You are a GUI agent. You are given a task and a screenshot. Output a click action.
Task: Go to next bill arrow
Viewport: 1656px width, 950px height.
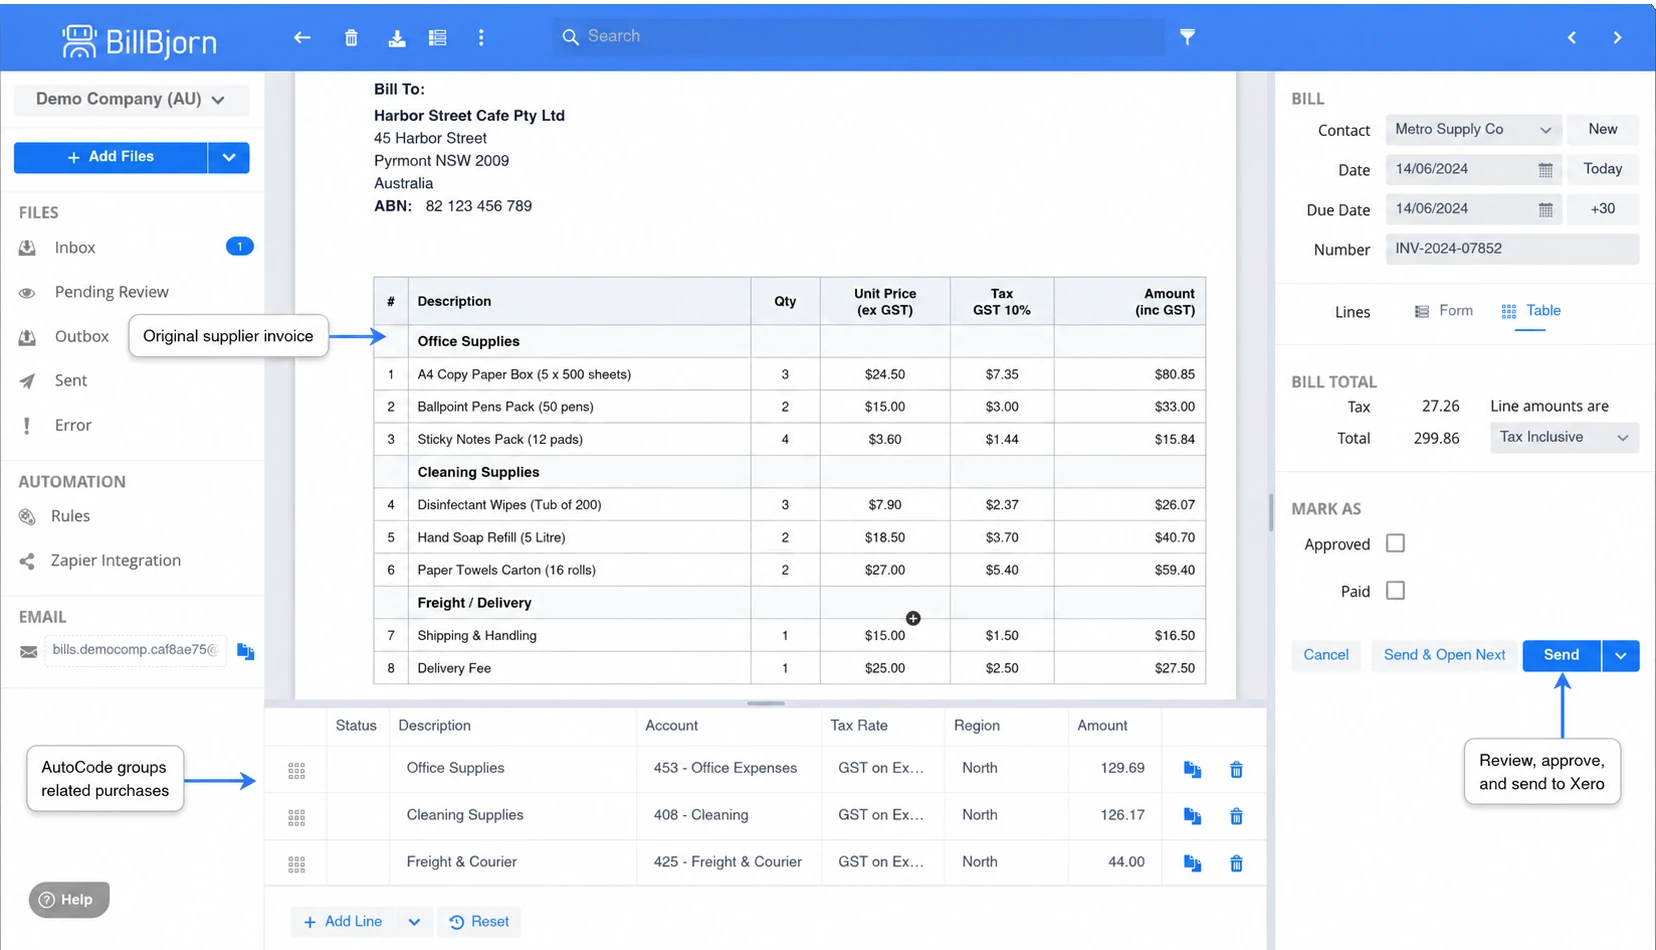pos(1617,37)
